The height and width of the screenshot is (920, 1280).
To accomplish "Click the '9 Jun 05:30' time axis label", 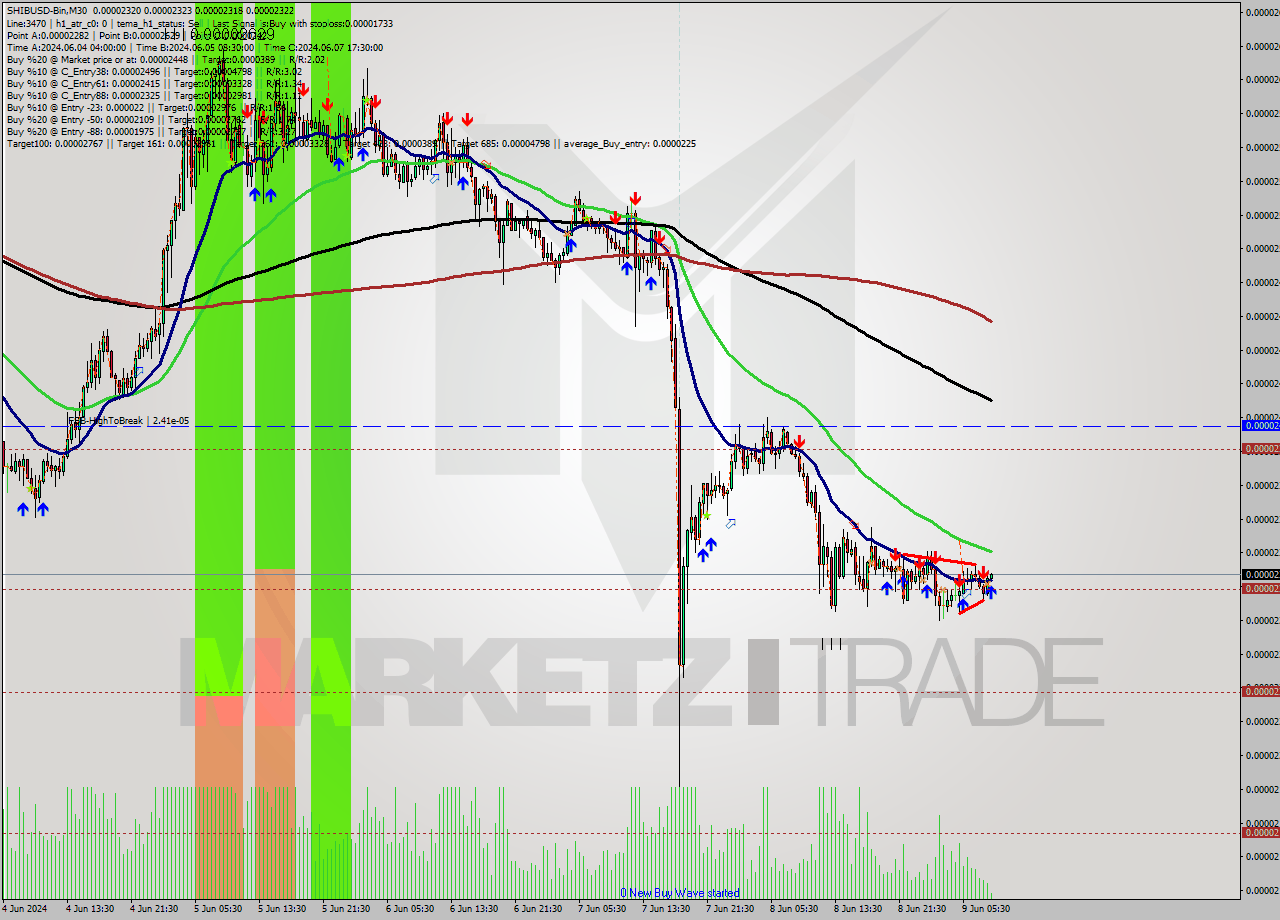I will click(985, 909).
